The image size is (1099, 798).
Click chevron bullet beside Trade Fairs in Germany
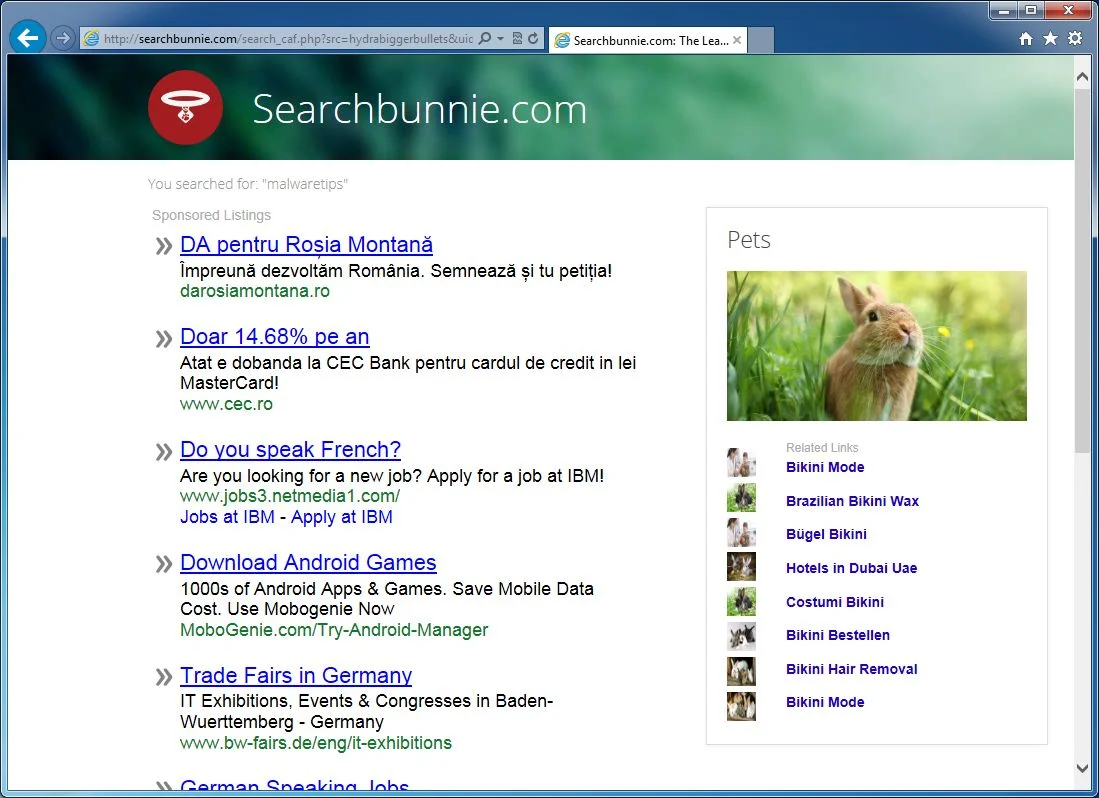[x=164, y=677]
